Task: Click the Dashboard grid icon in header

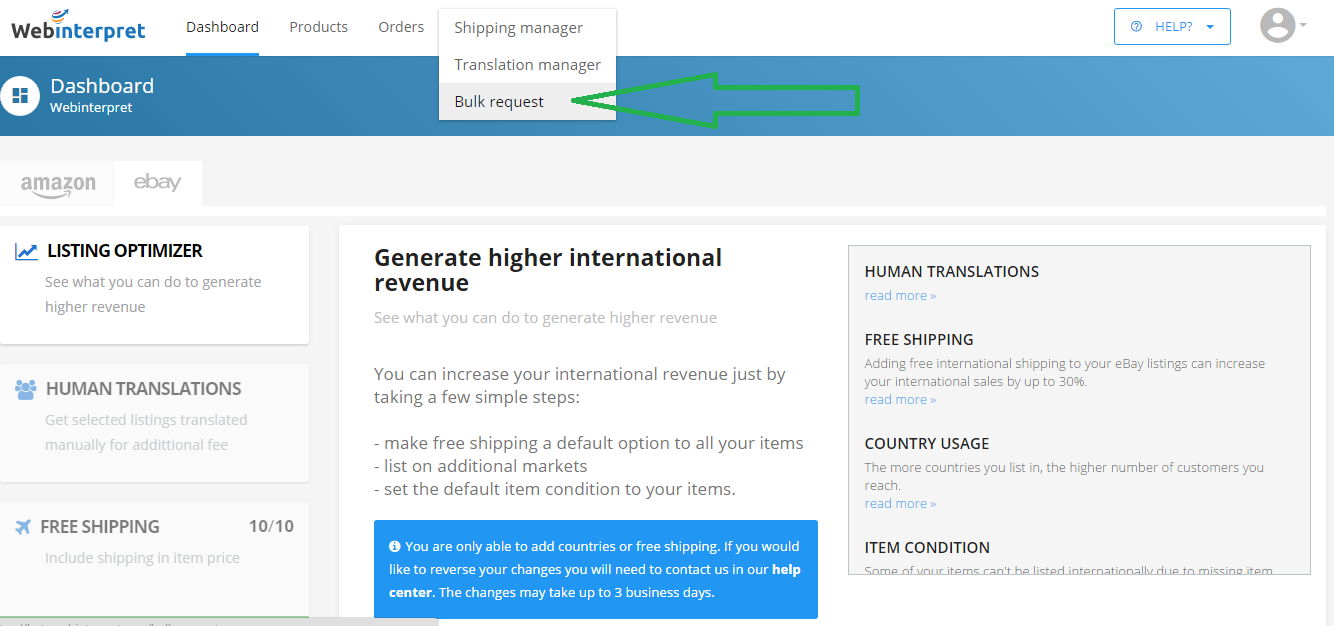Action: tap(20, 96)
